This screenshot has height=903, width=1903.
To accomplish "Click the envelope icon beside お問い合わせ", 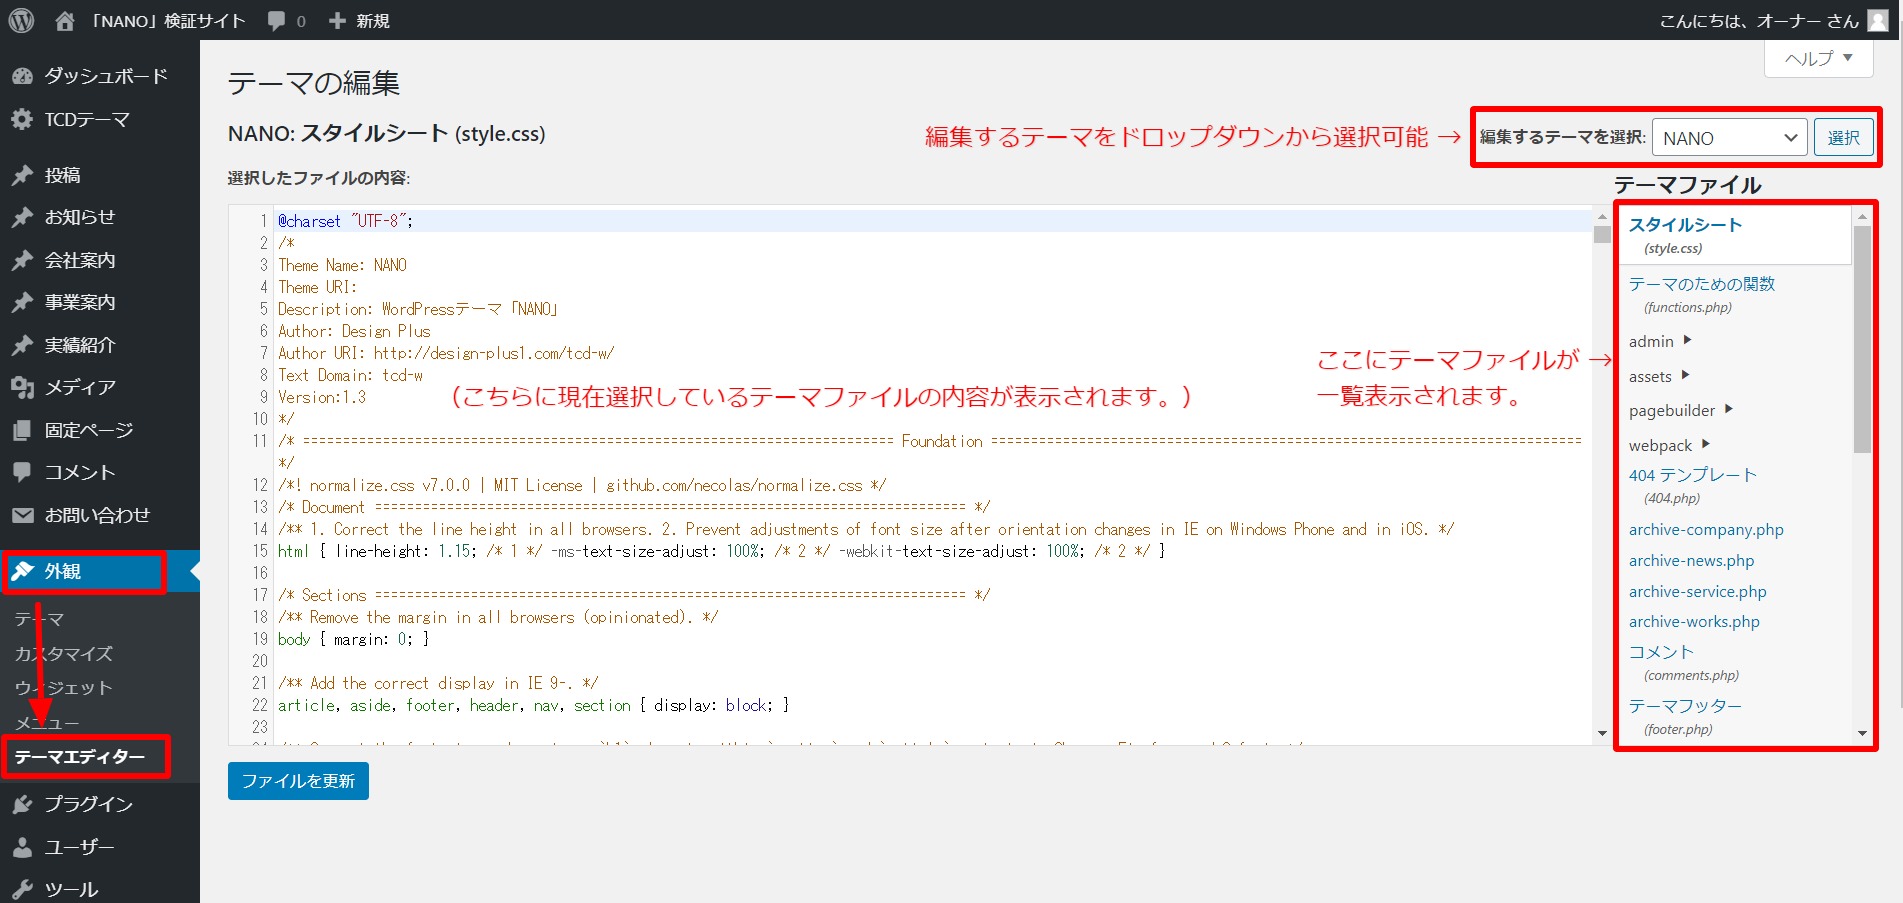I will (x=22, y=515).
